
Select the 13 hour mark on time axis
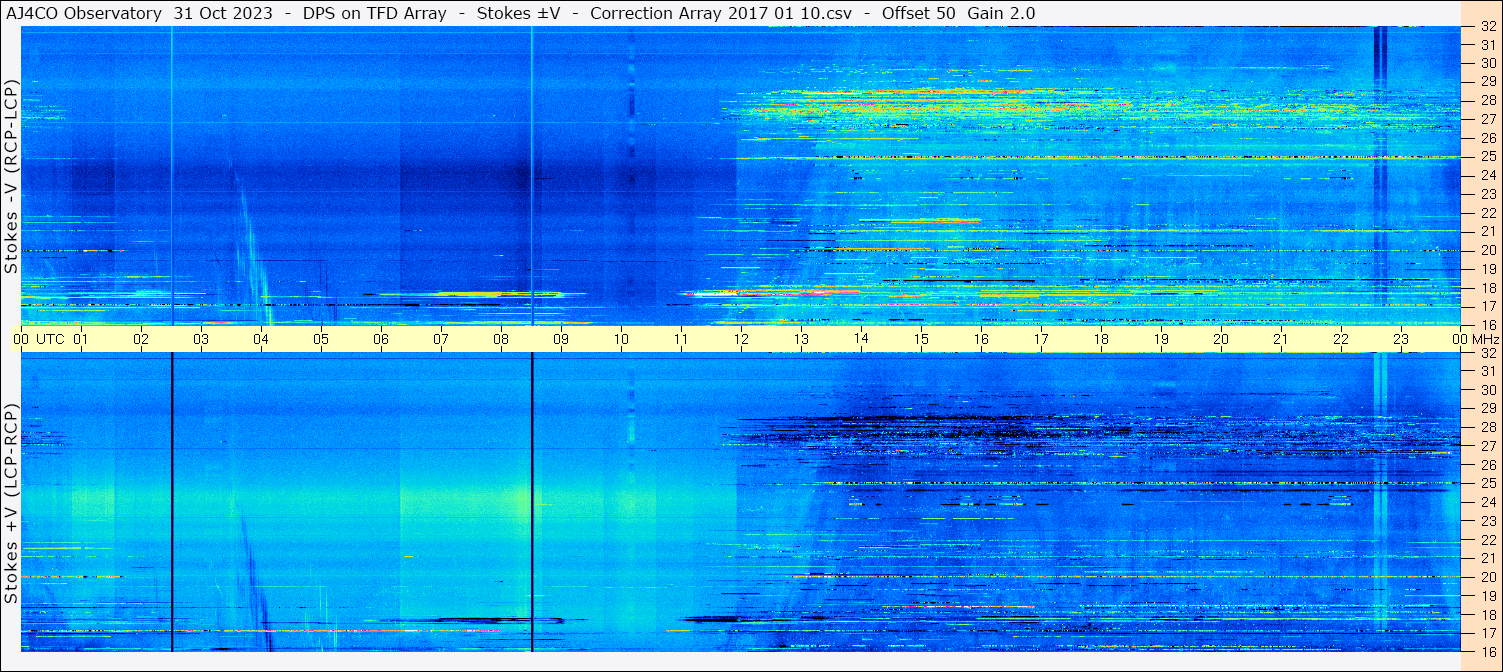click(x=801, y=339)
